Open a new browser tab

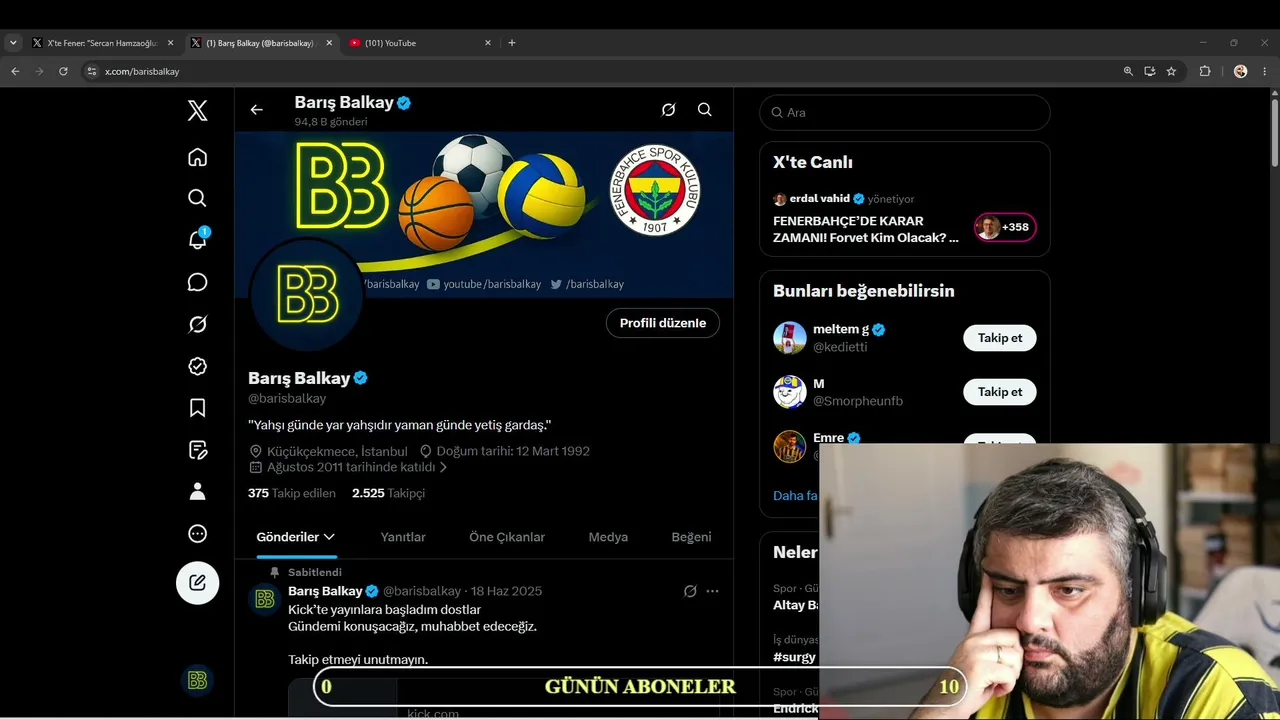pyautogui.click(x=512, y=43)
